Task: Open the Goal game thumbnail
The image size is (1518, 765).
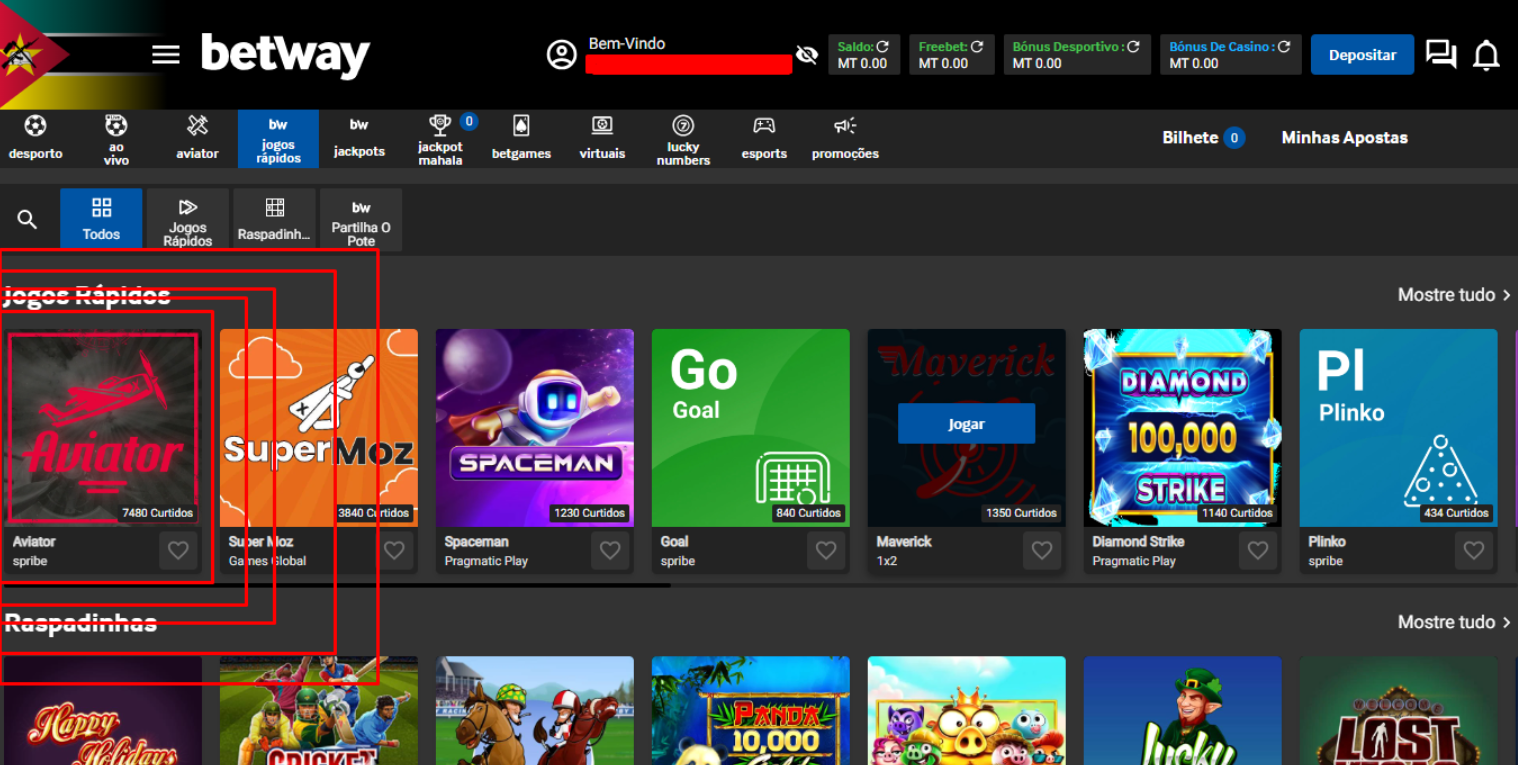Action: 751,428
